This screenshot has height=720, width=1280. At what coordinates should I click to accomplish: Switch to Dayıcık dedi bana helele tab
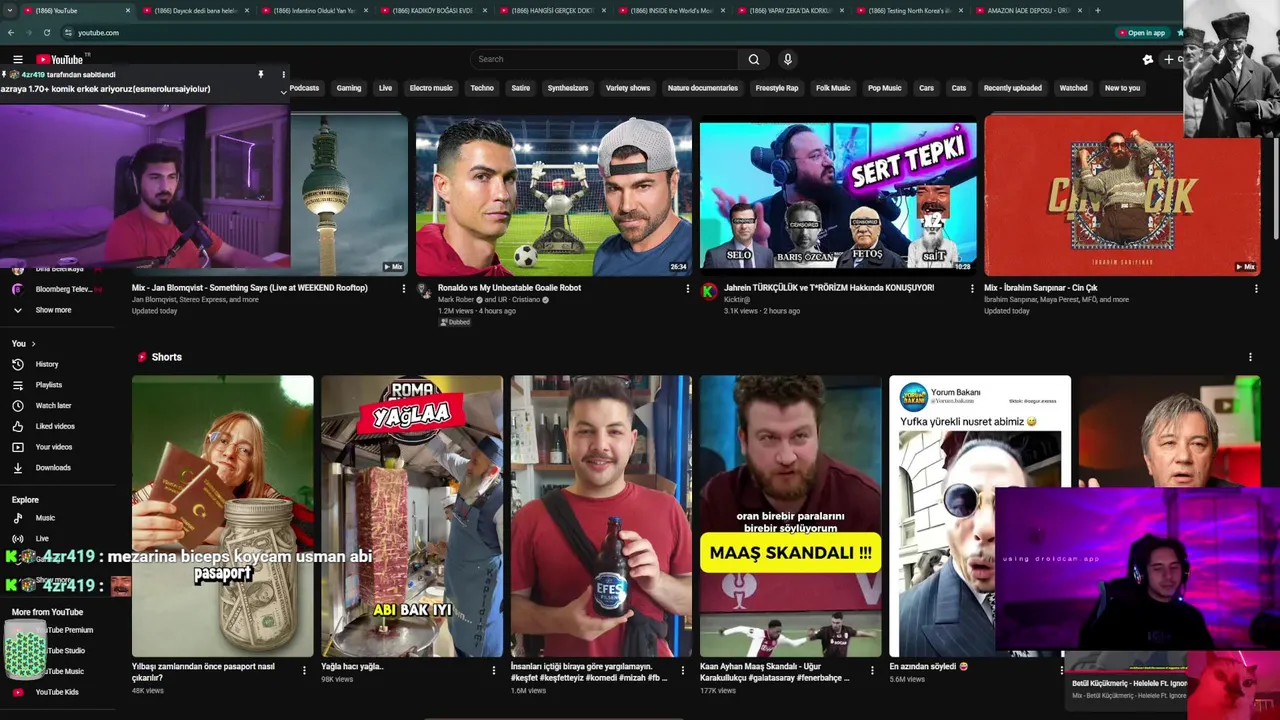tap(195, 10)
